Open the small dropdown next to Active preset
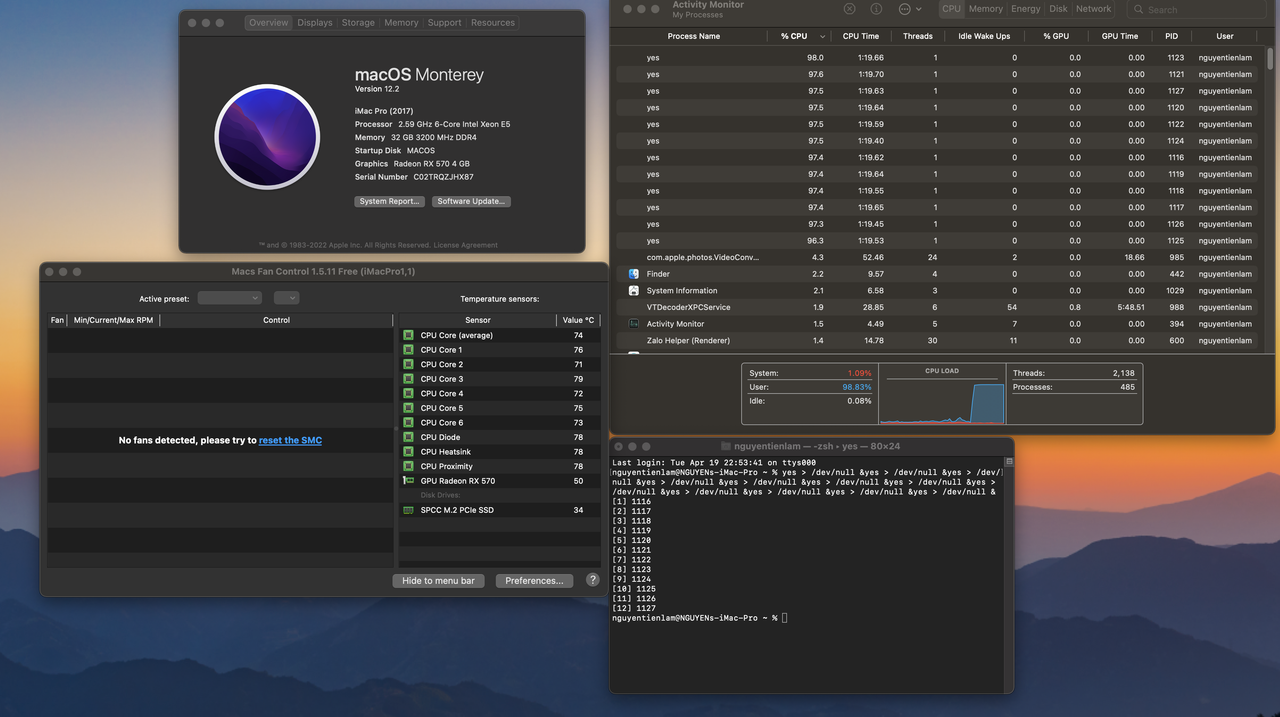 286,298
